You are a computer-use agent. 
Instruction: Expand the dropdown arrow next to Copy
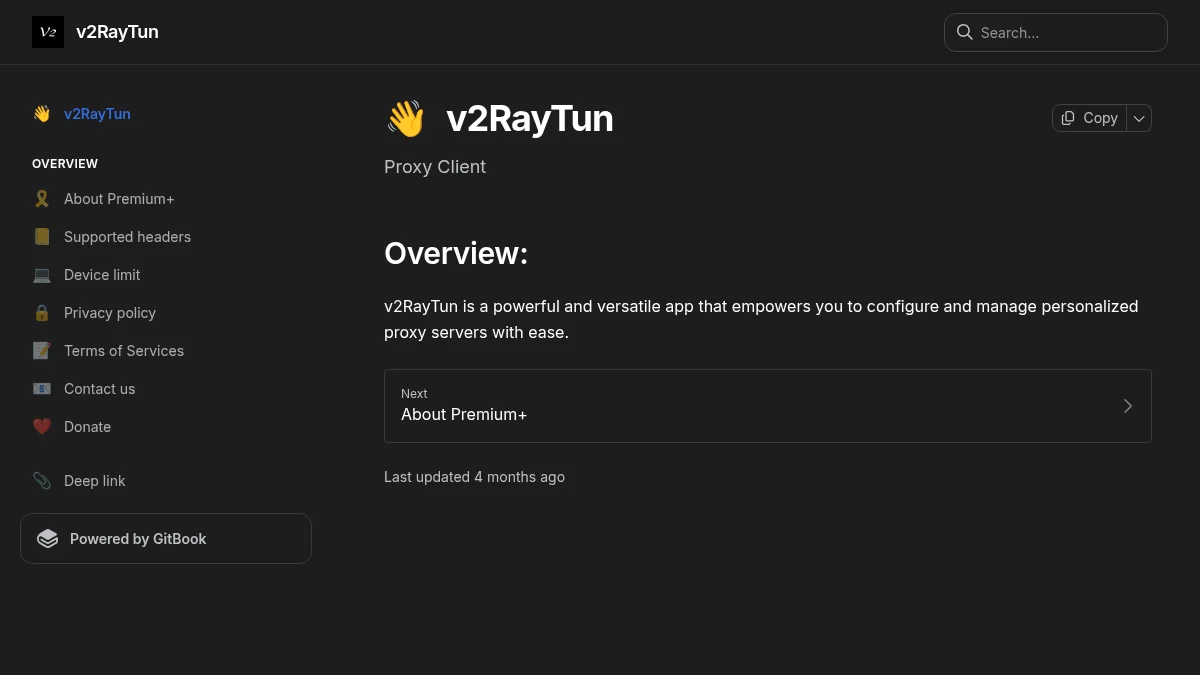pos(1139,118)
